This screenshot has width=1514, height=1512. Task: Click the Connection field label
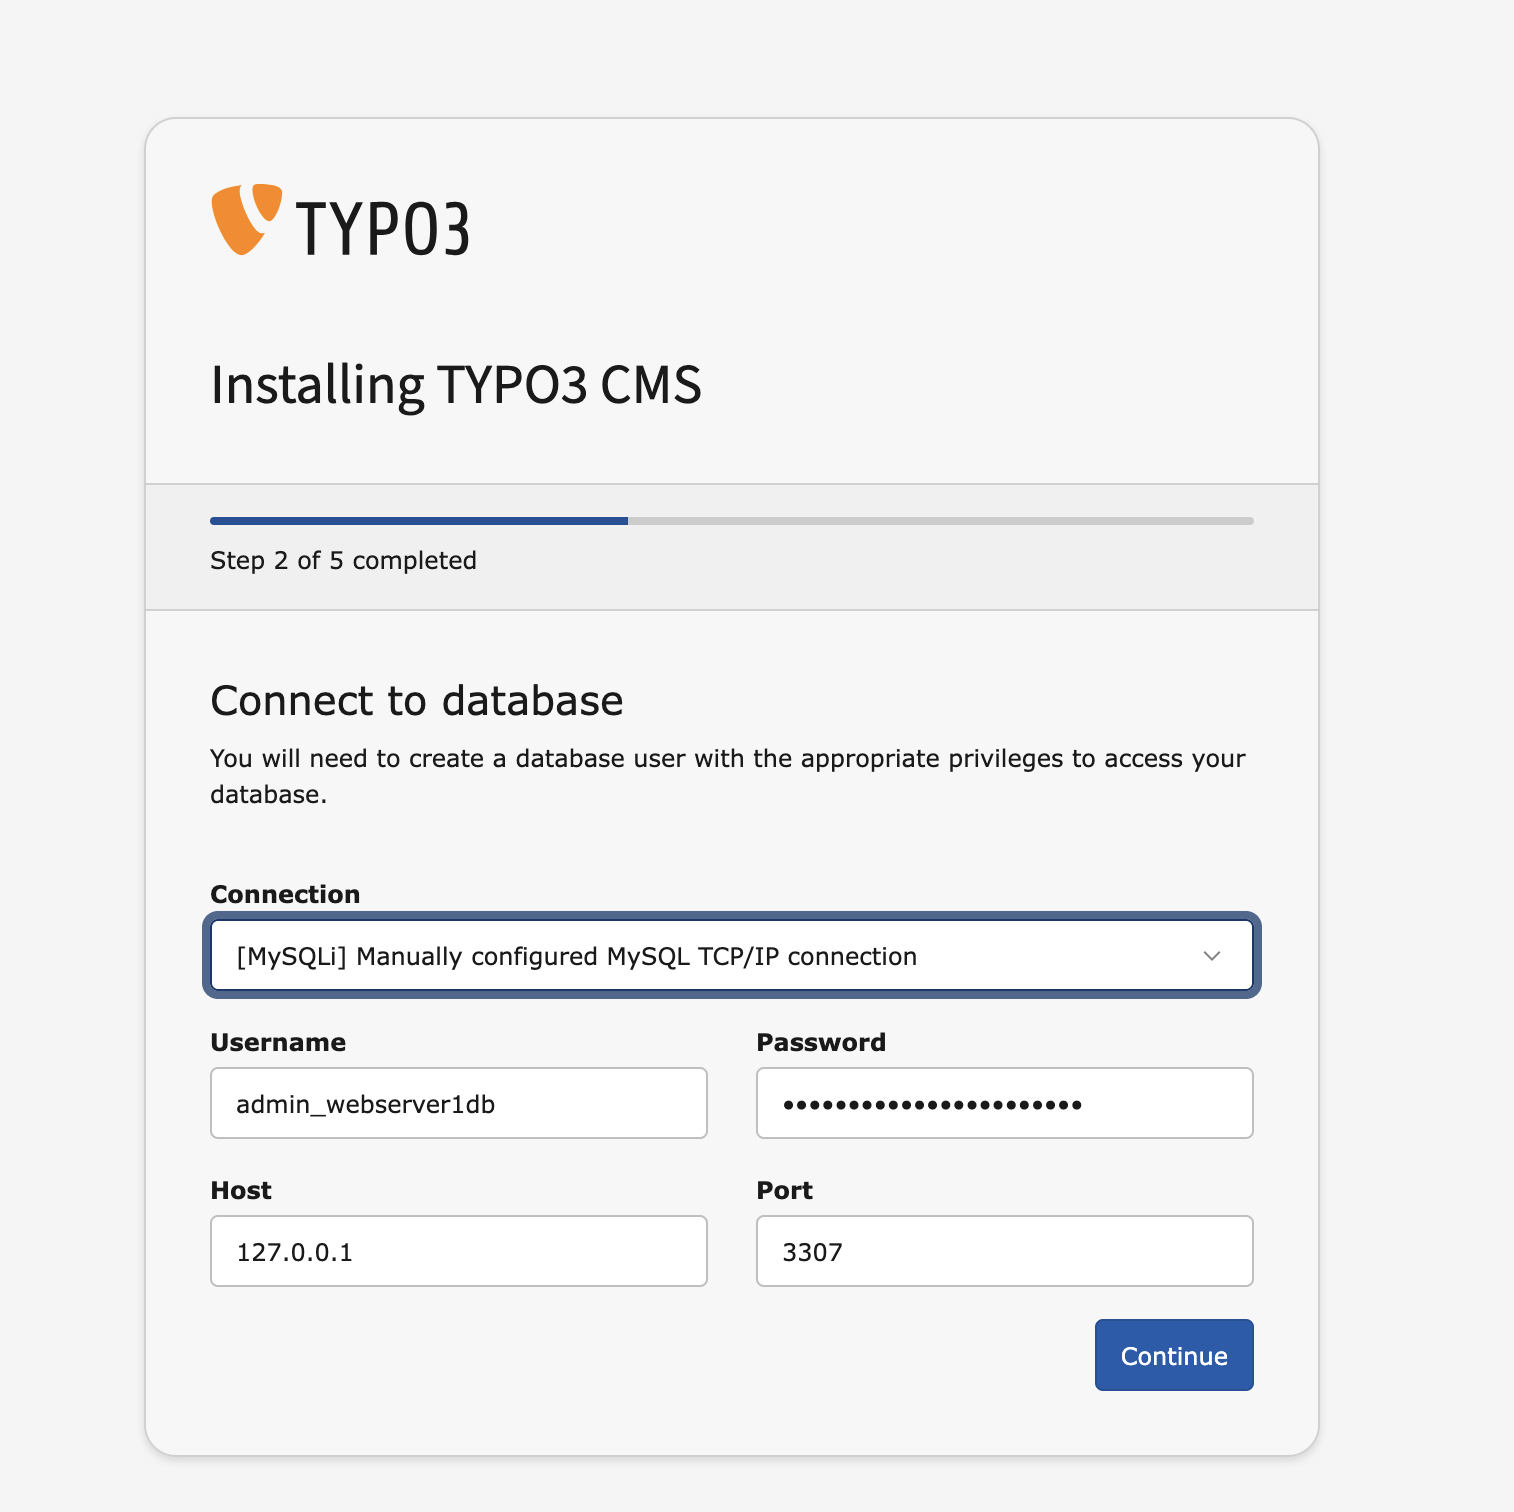click(x=285, y=894)
